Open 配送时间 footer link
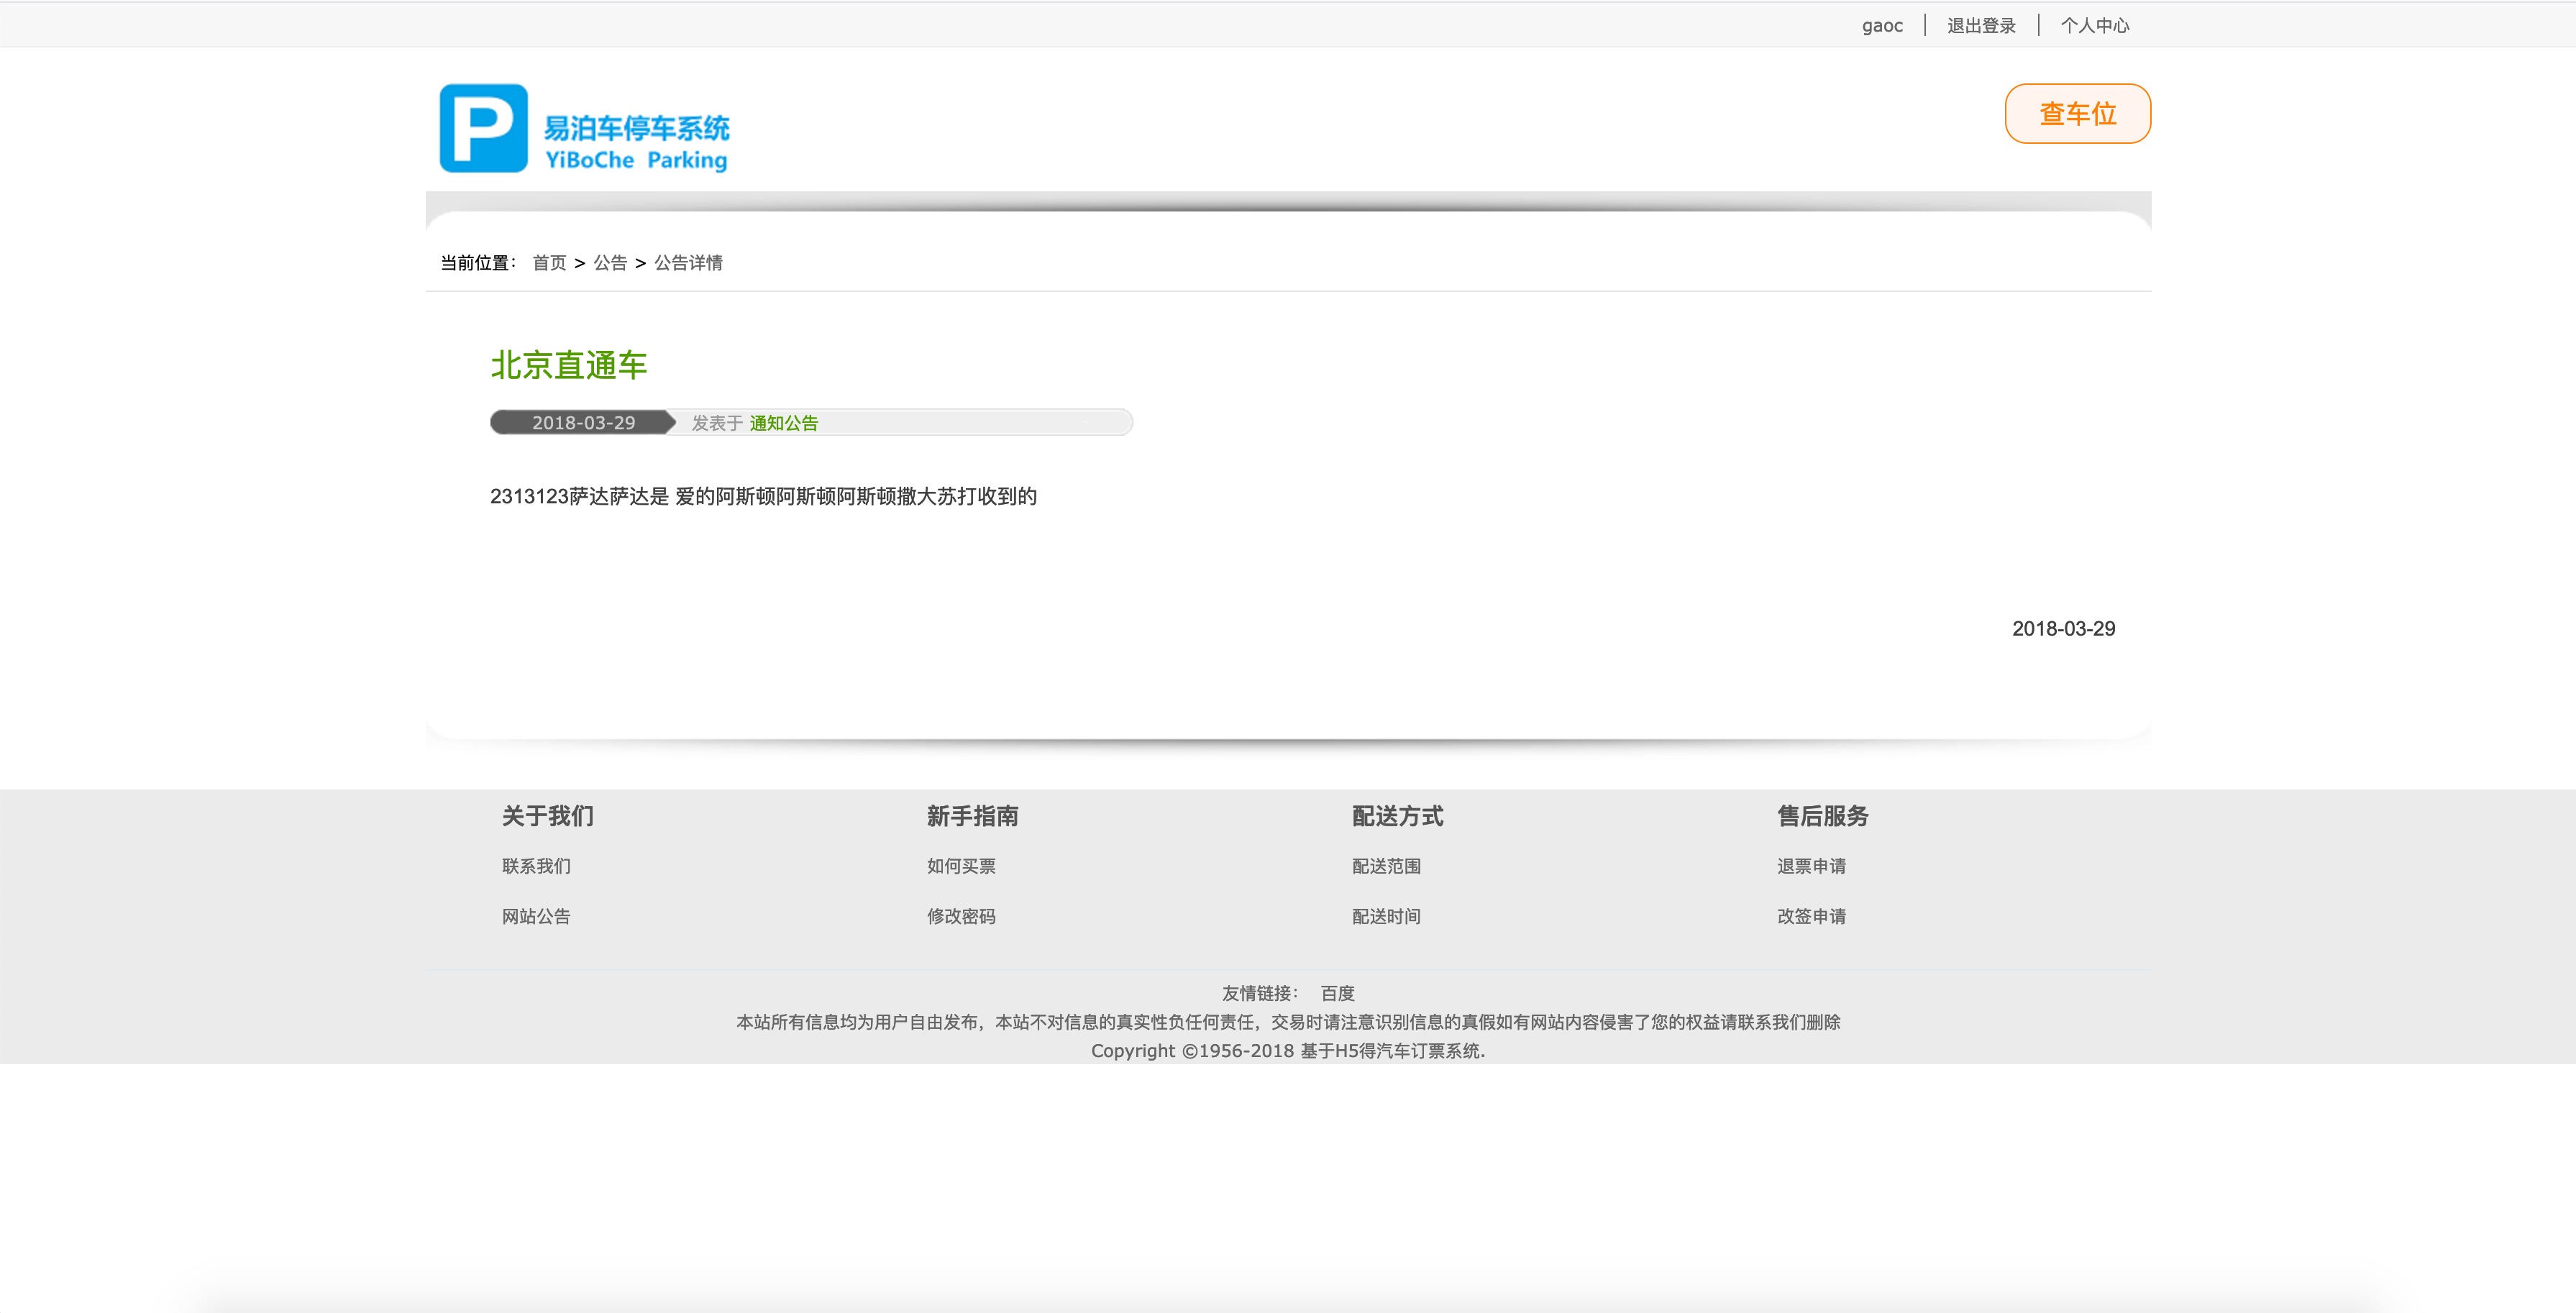The height and width of the screenshot is (1313, 2576). (1386, 916)
